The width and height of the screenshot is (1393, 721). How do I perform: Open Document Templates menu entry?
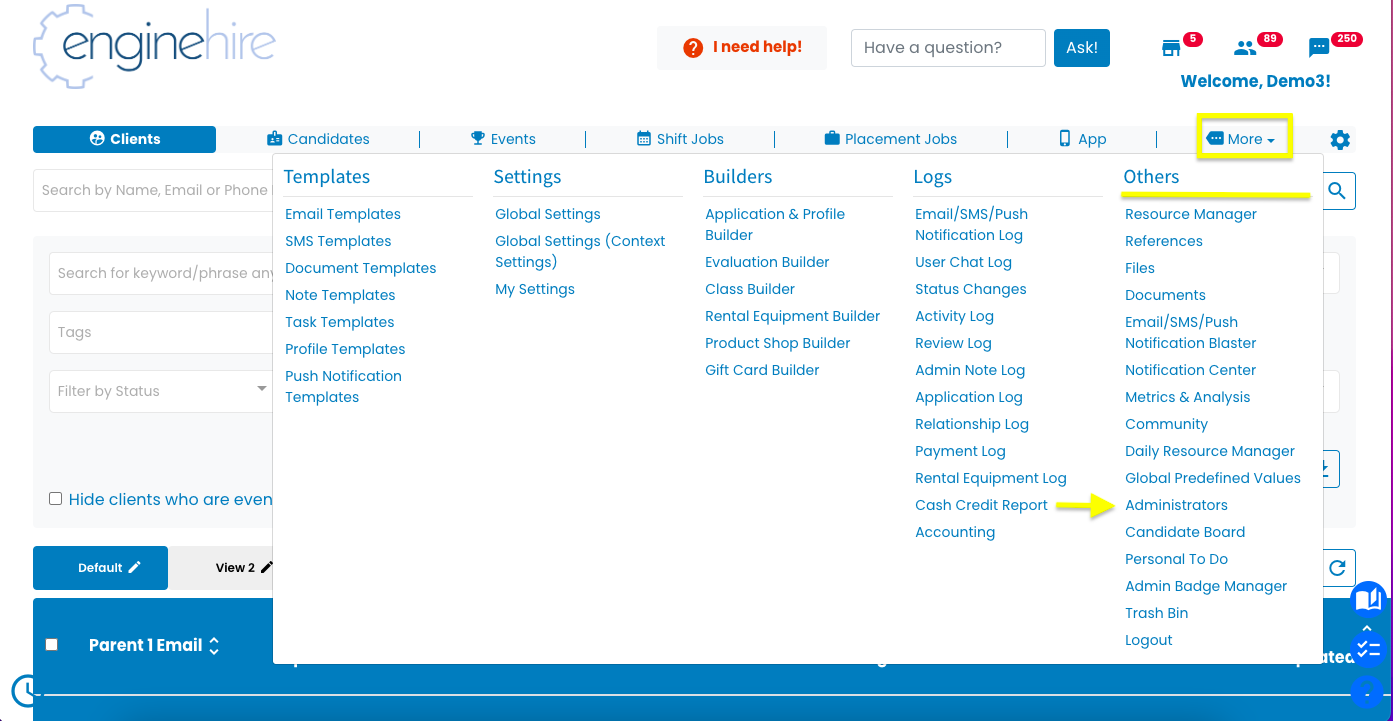[361, 268]
